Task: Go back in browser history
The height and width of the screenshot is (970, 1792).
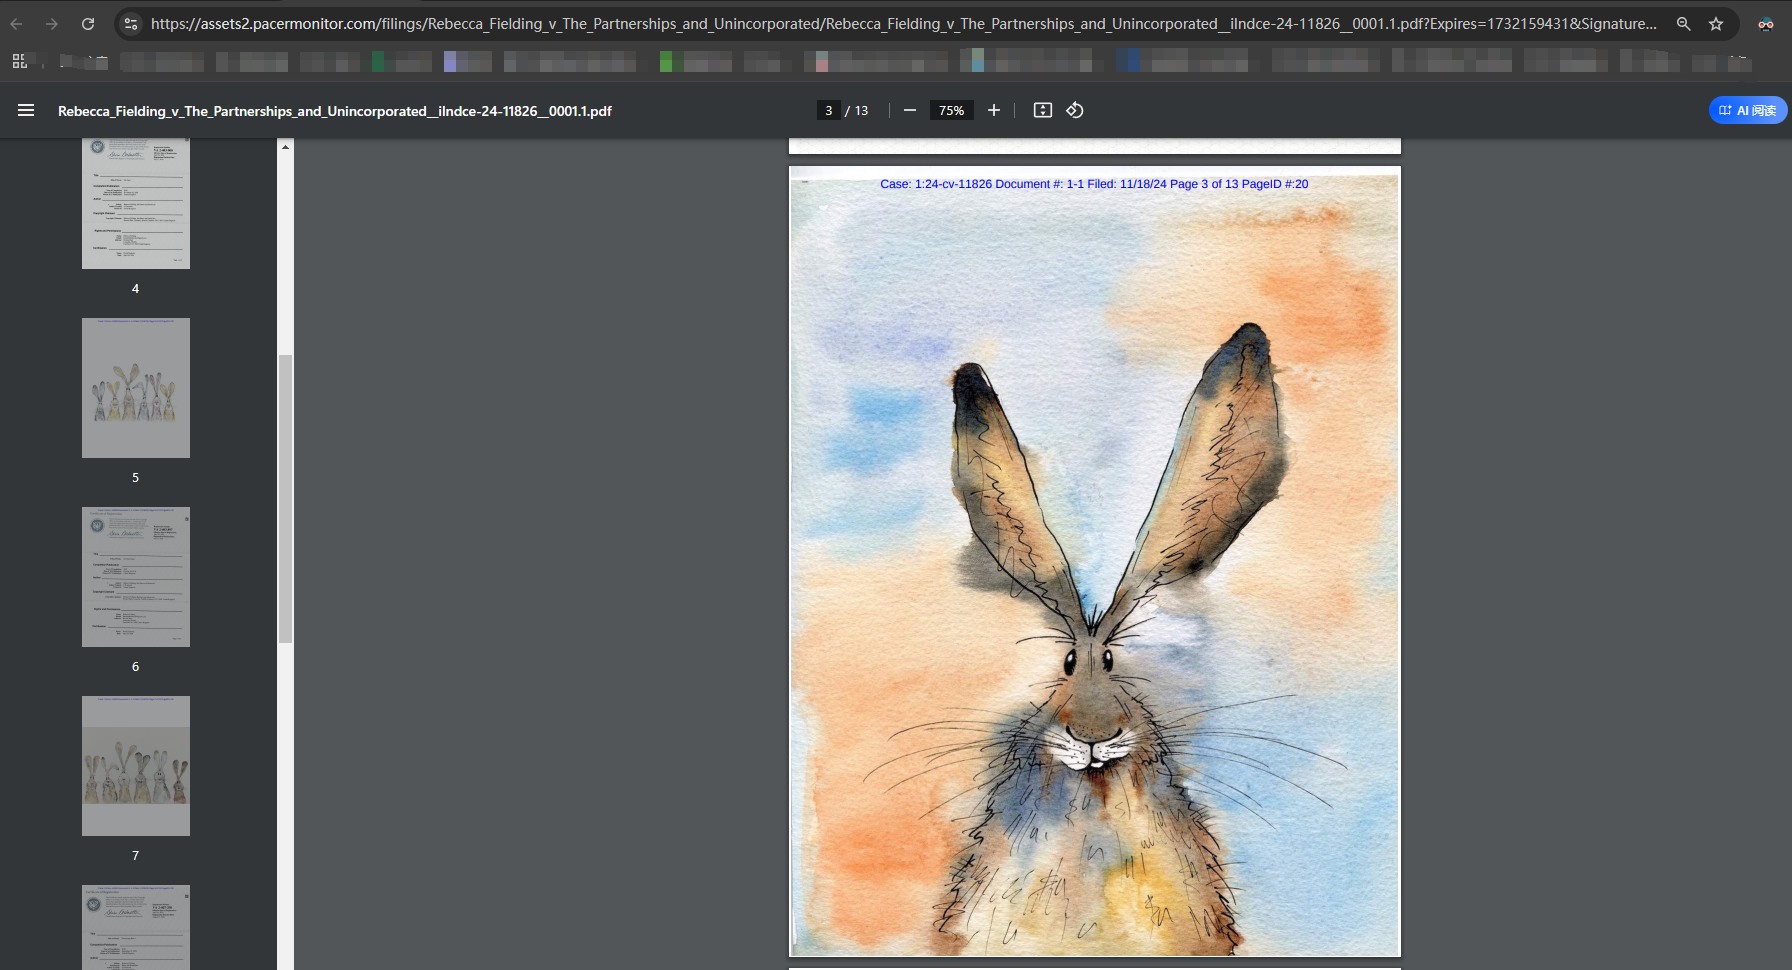Action: coord(16,24)
